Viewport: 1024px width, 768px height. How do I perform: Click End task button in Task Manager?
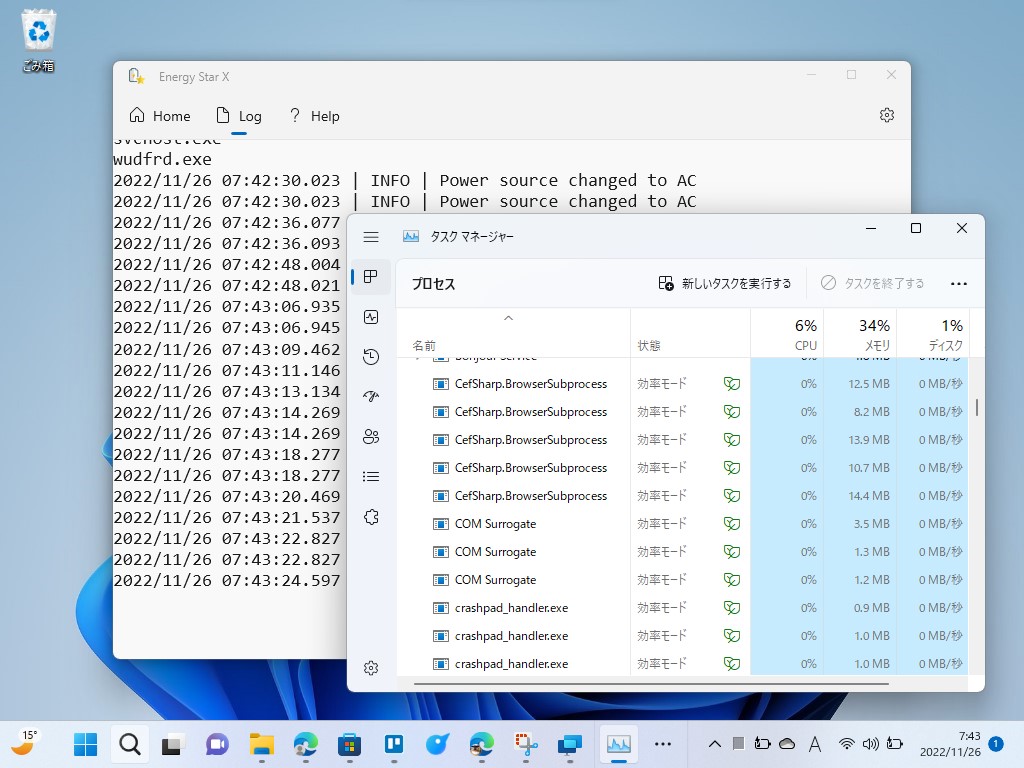[x=872, y=283]
